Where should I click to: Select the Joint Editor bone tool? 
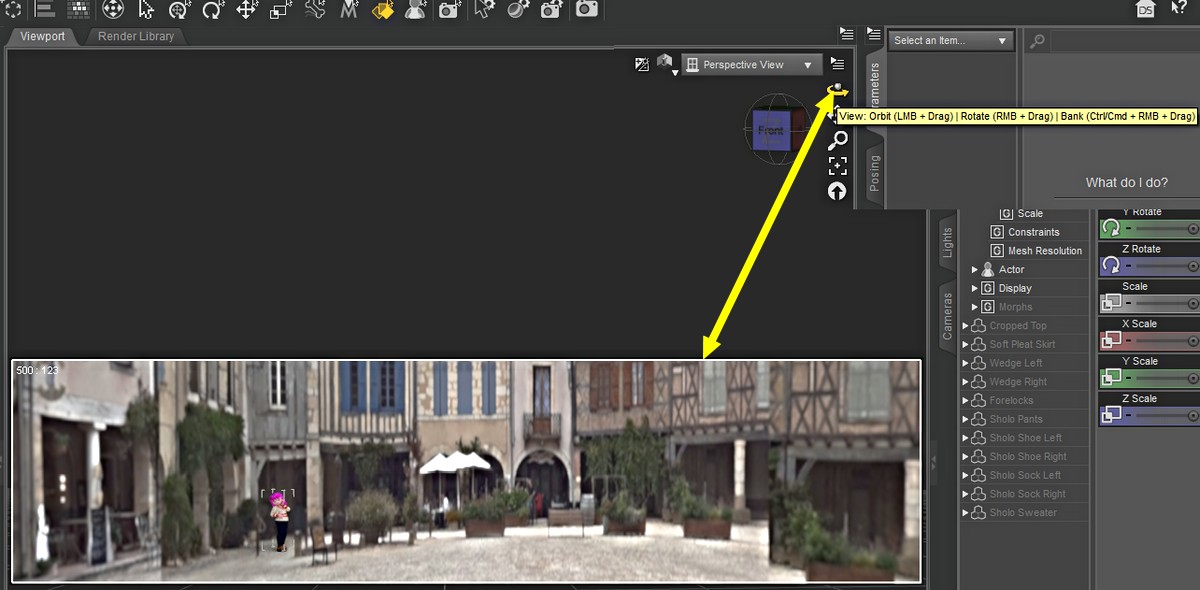(315, 10)
